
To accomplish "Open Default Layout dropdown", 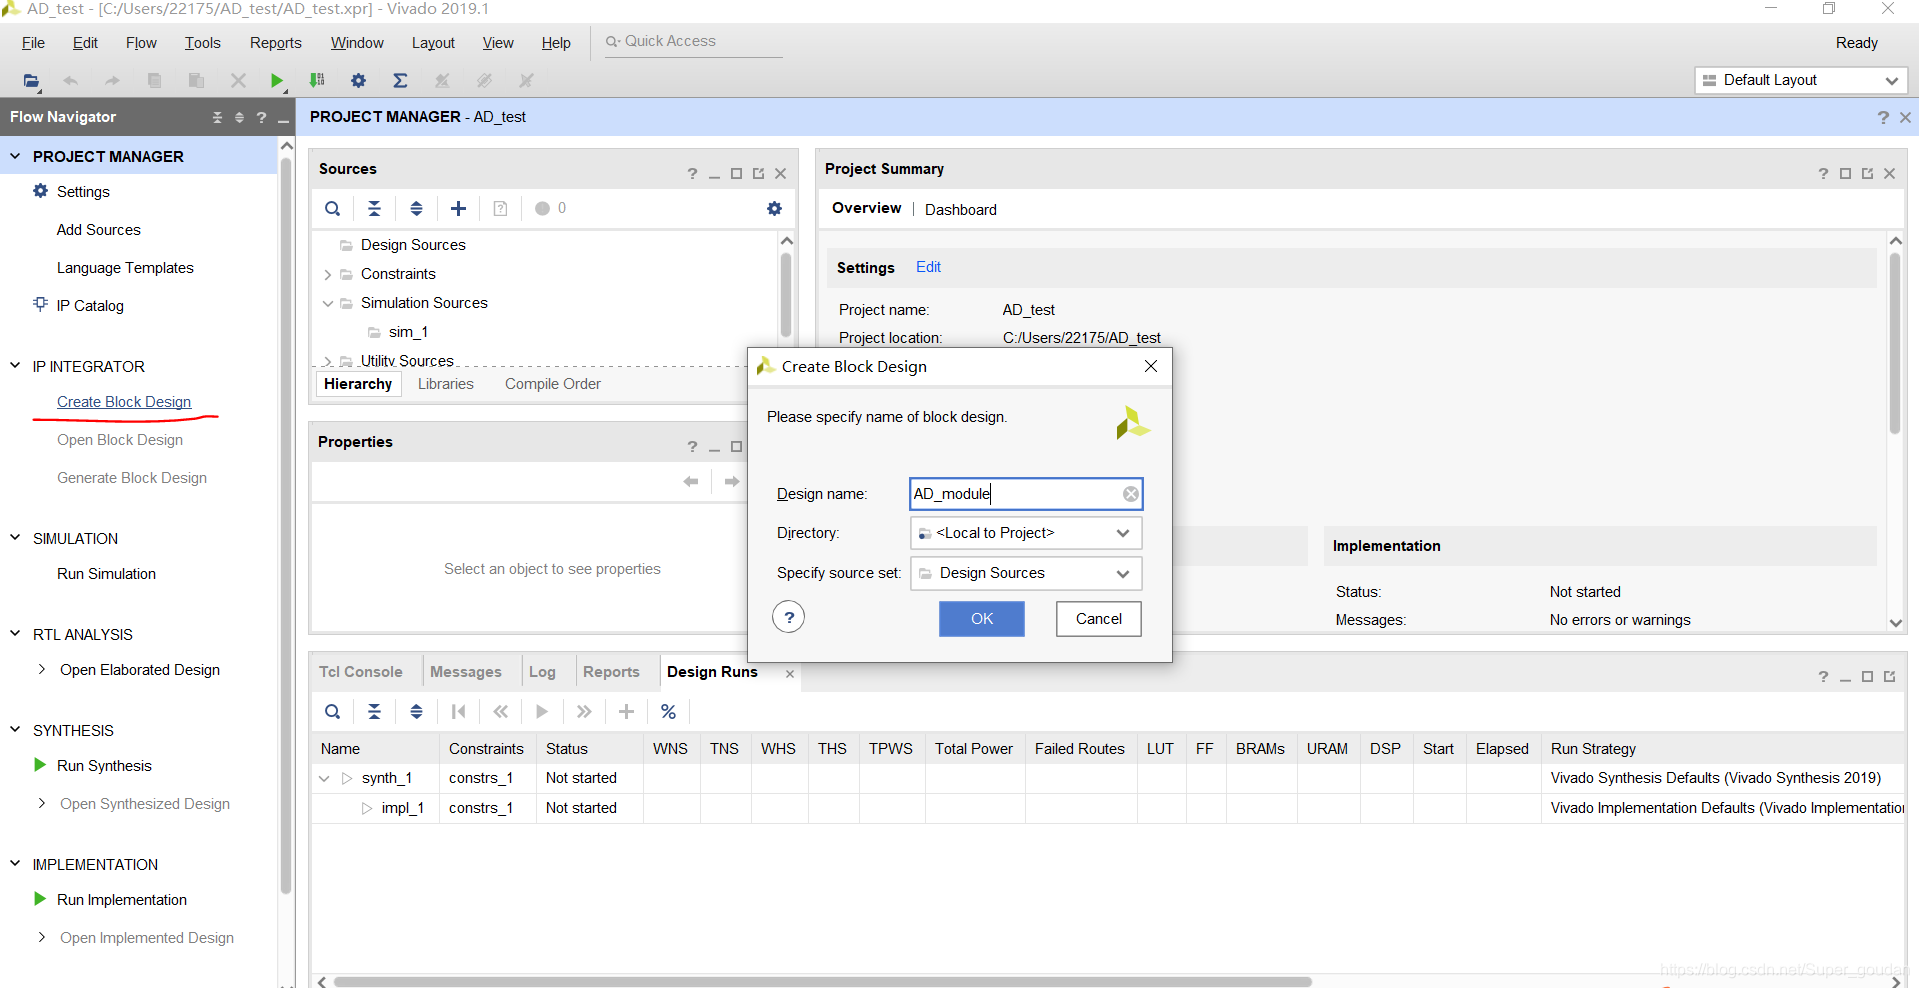I will [x=1801, y=80].
